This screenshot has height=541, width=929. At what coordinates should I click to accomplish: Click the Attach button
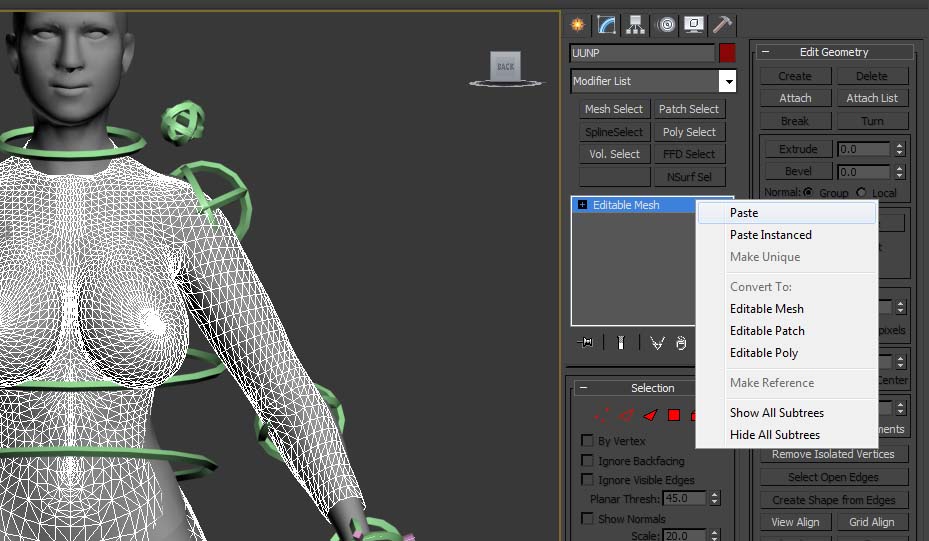click(x=795, y=98)
